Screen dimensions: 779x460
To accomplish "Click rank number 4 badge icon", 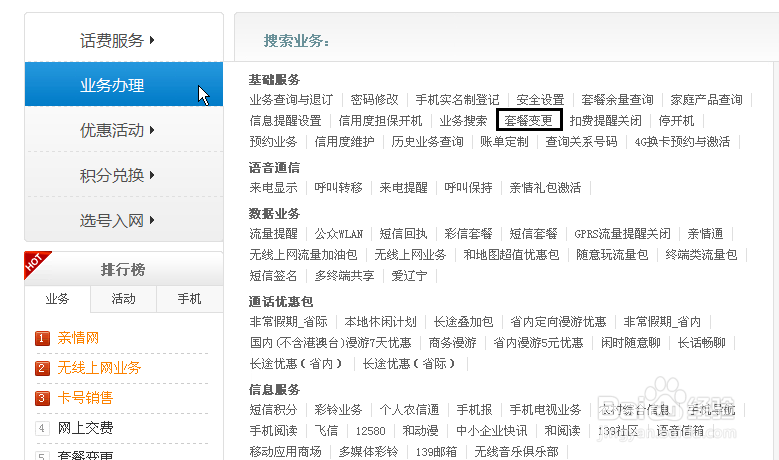I will pos(42,428).
